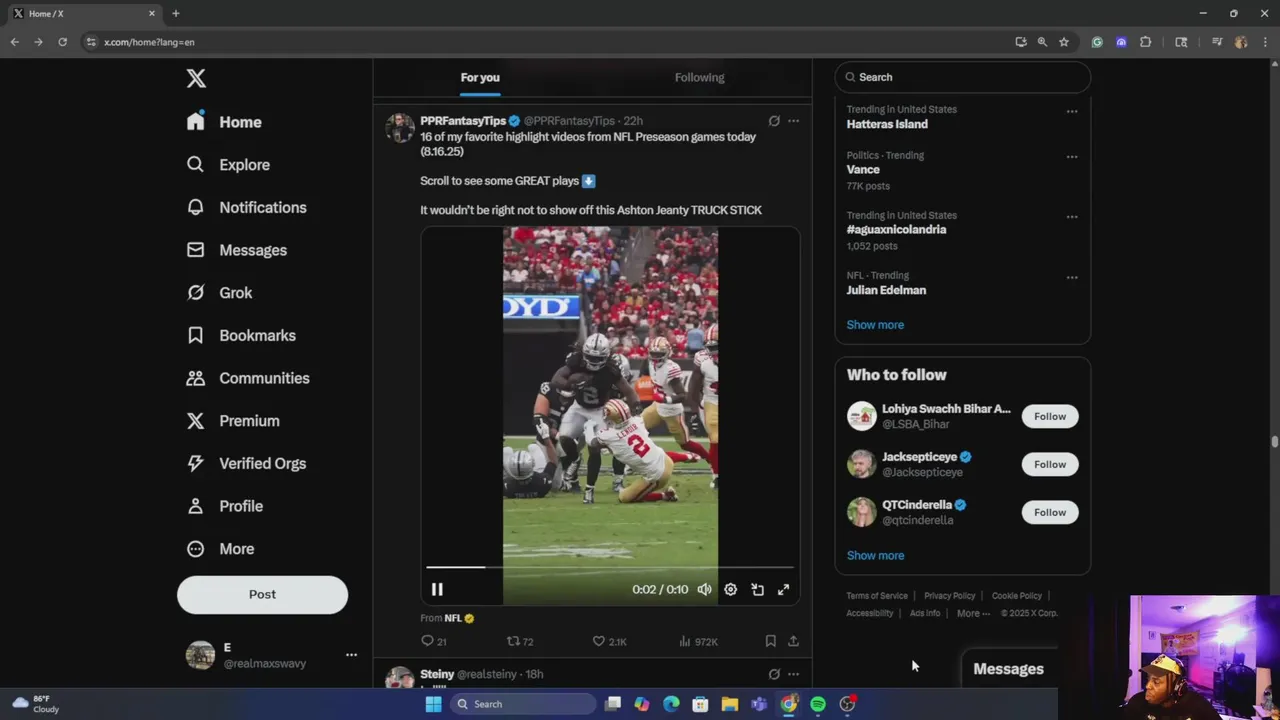Image resolution: width=1280 pixels, height=720 pixels.
Task: Open options for Hatteras Island trend
Action: coord(1072,111)
